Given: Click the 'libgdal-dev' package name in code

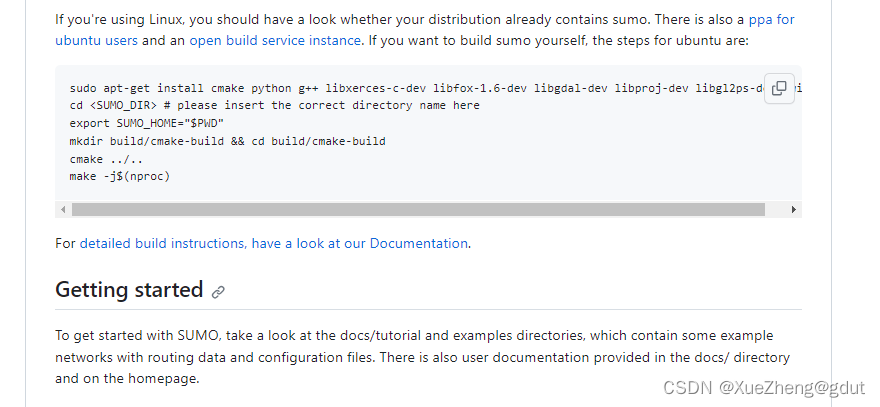Looking at the screenshot, I should [571, 88].
